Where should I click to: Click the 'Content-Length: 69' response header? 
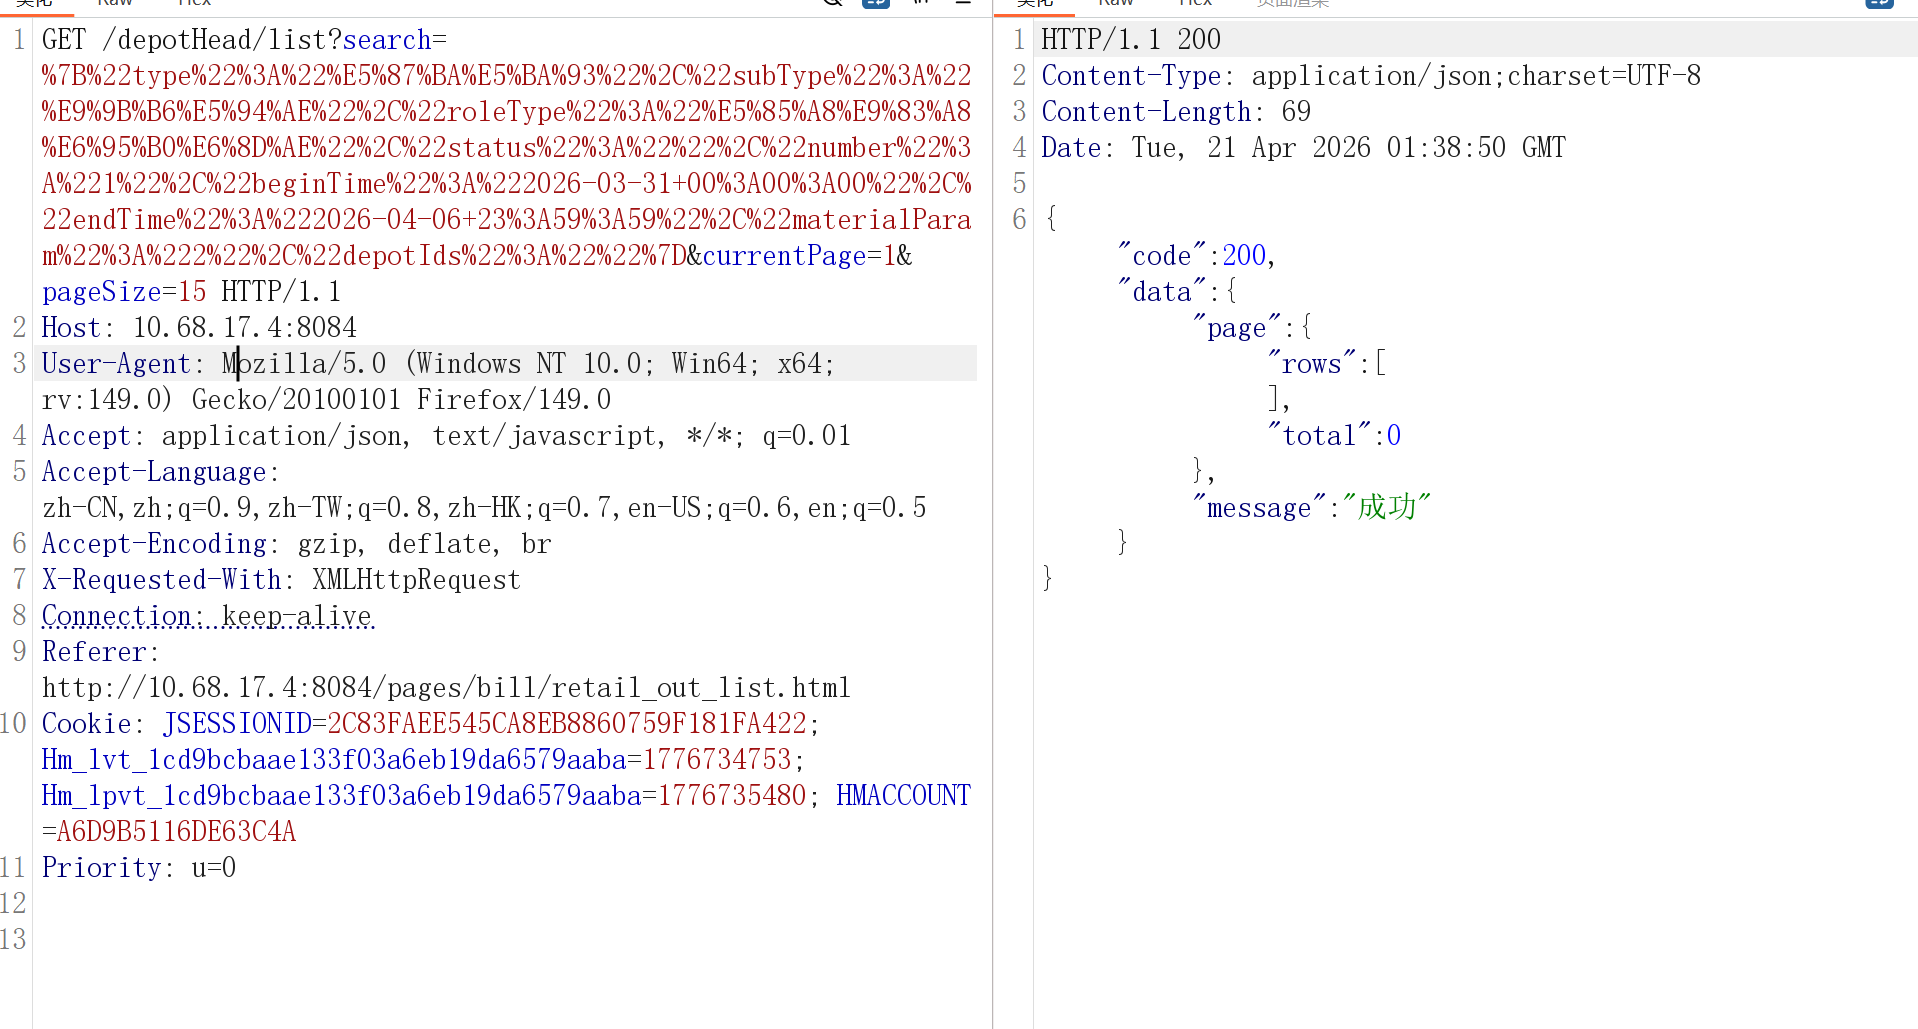click(1176, 112)
